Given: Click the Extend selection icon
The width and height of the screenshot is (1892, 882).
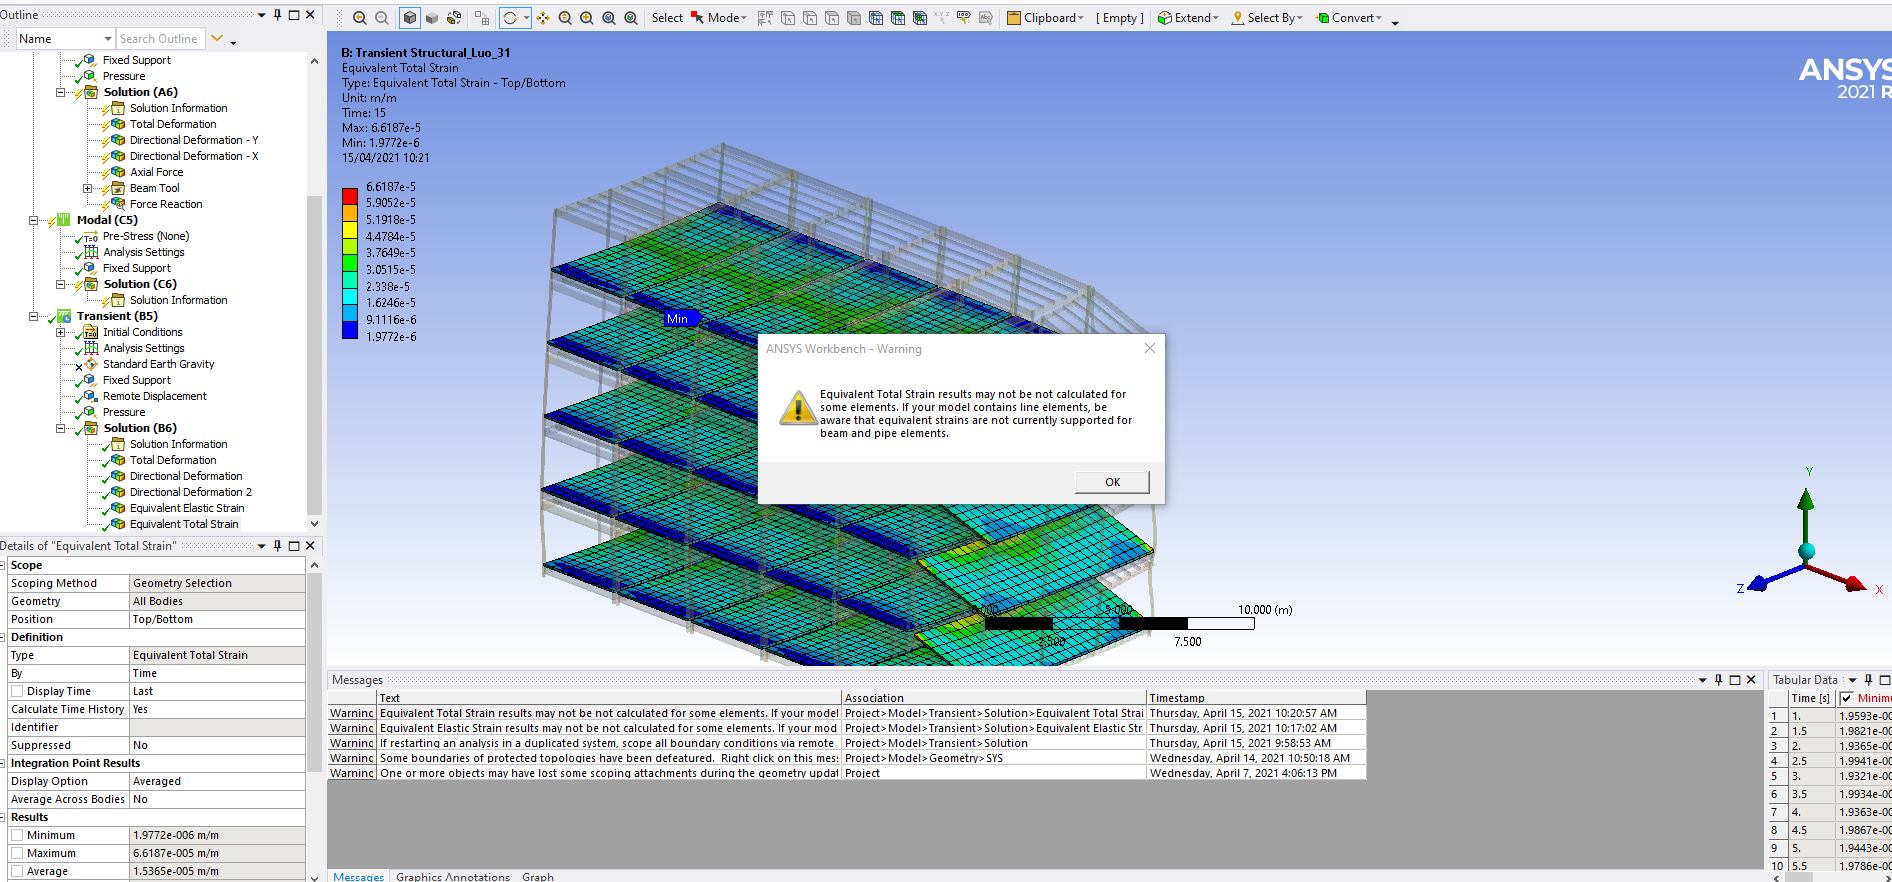Looking at the screenshot, I should (x=1165, y=18).
